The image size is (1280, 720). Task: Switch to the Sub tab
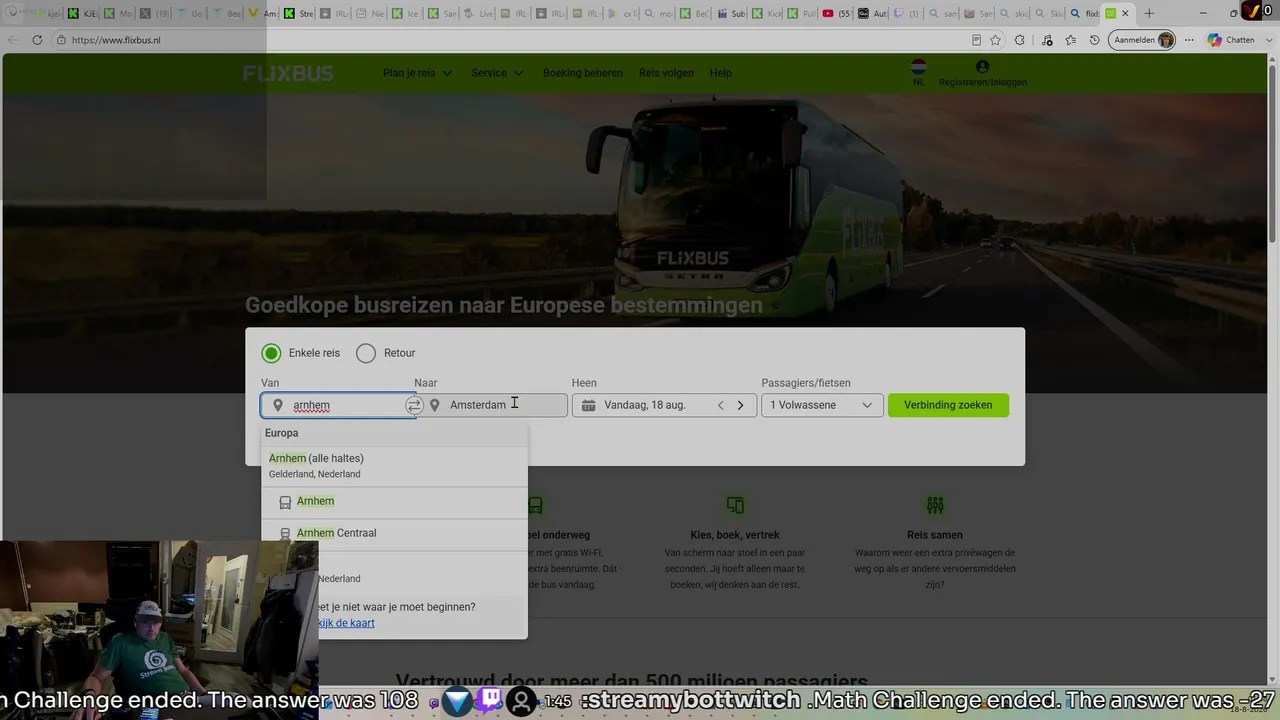[732, 14]
